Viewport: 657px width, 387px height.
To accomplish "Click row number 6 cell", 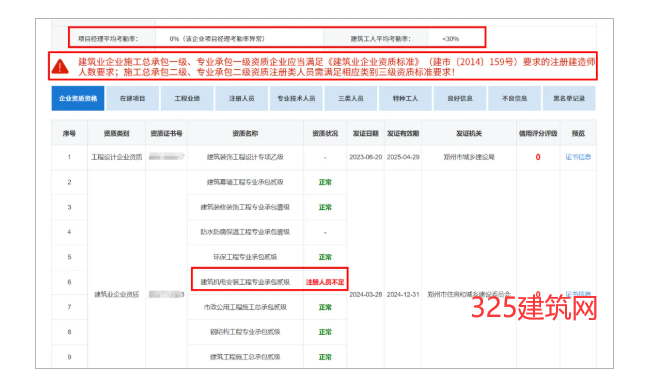I will [x=69, y=282].
